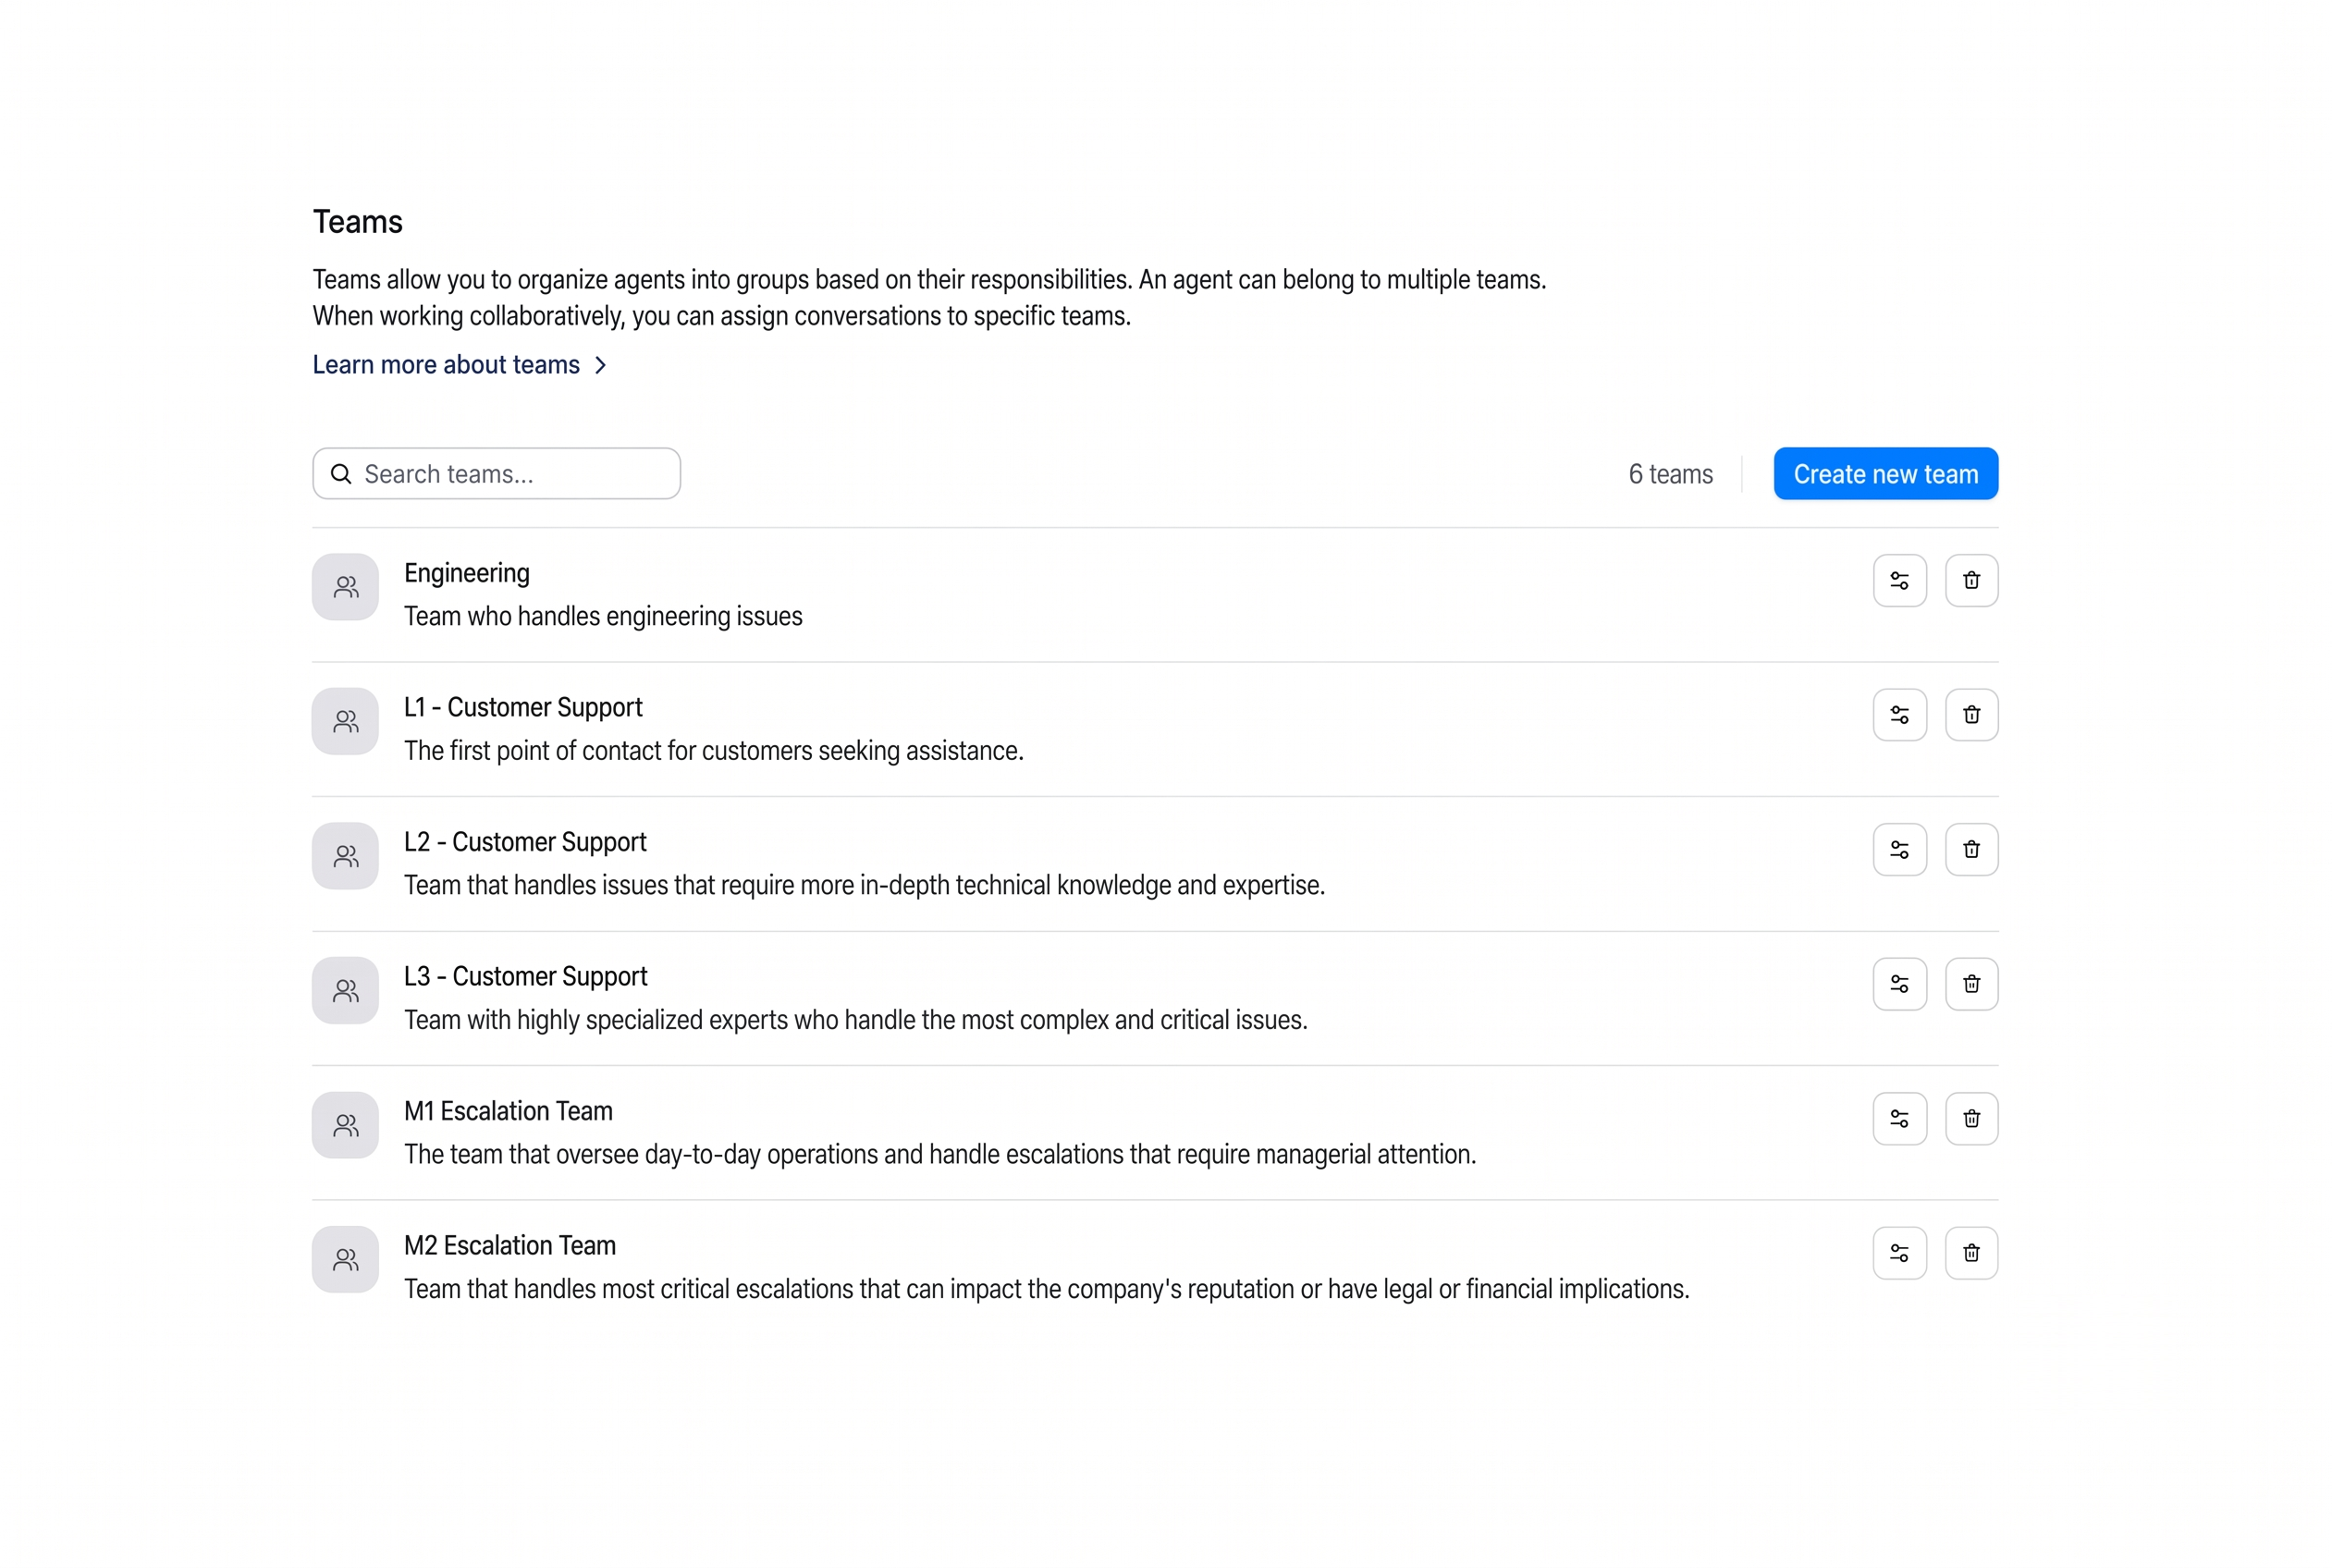Viewport: 2332px width, 1568px height.
Task: Click the L3 - Customer Support avatar icon
Action: [x=345, y=990]
